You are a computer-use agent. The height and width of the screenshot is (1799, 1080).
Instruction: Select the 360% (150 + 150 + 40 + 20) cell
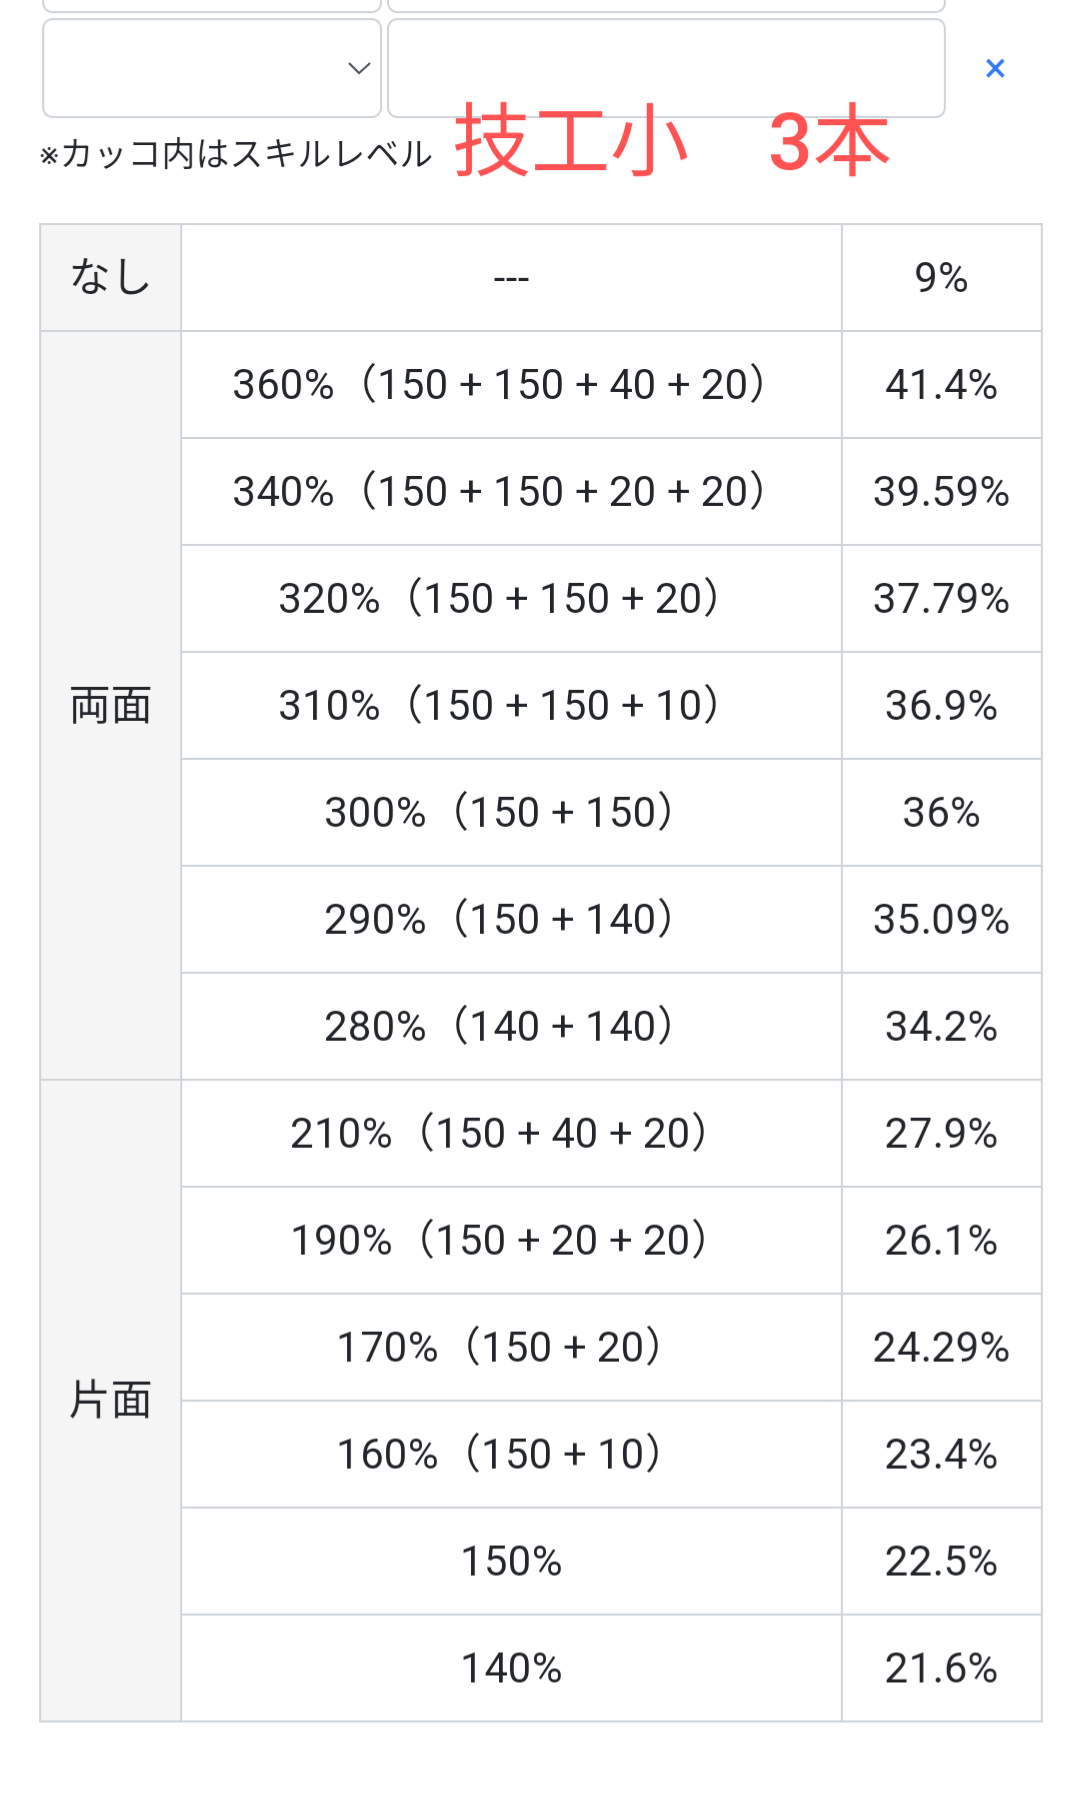tap(511, 384)
